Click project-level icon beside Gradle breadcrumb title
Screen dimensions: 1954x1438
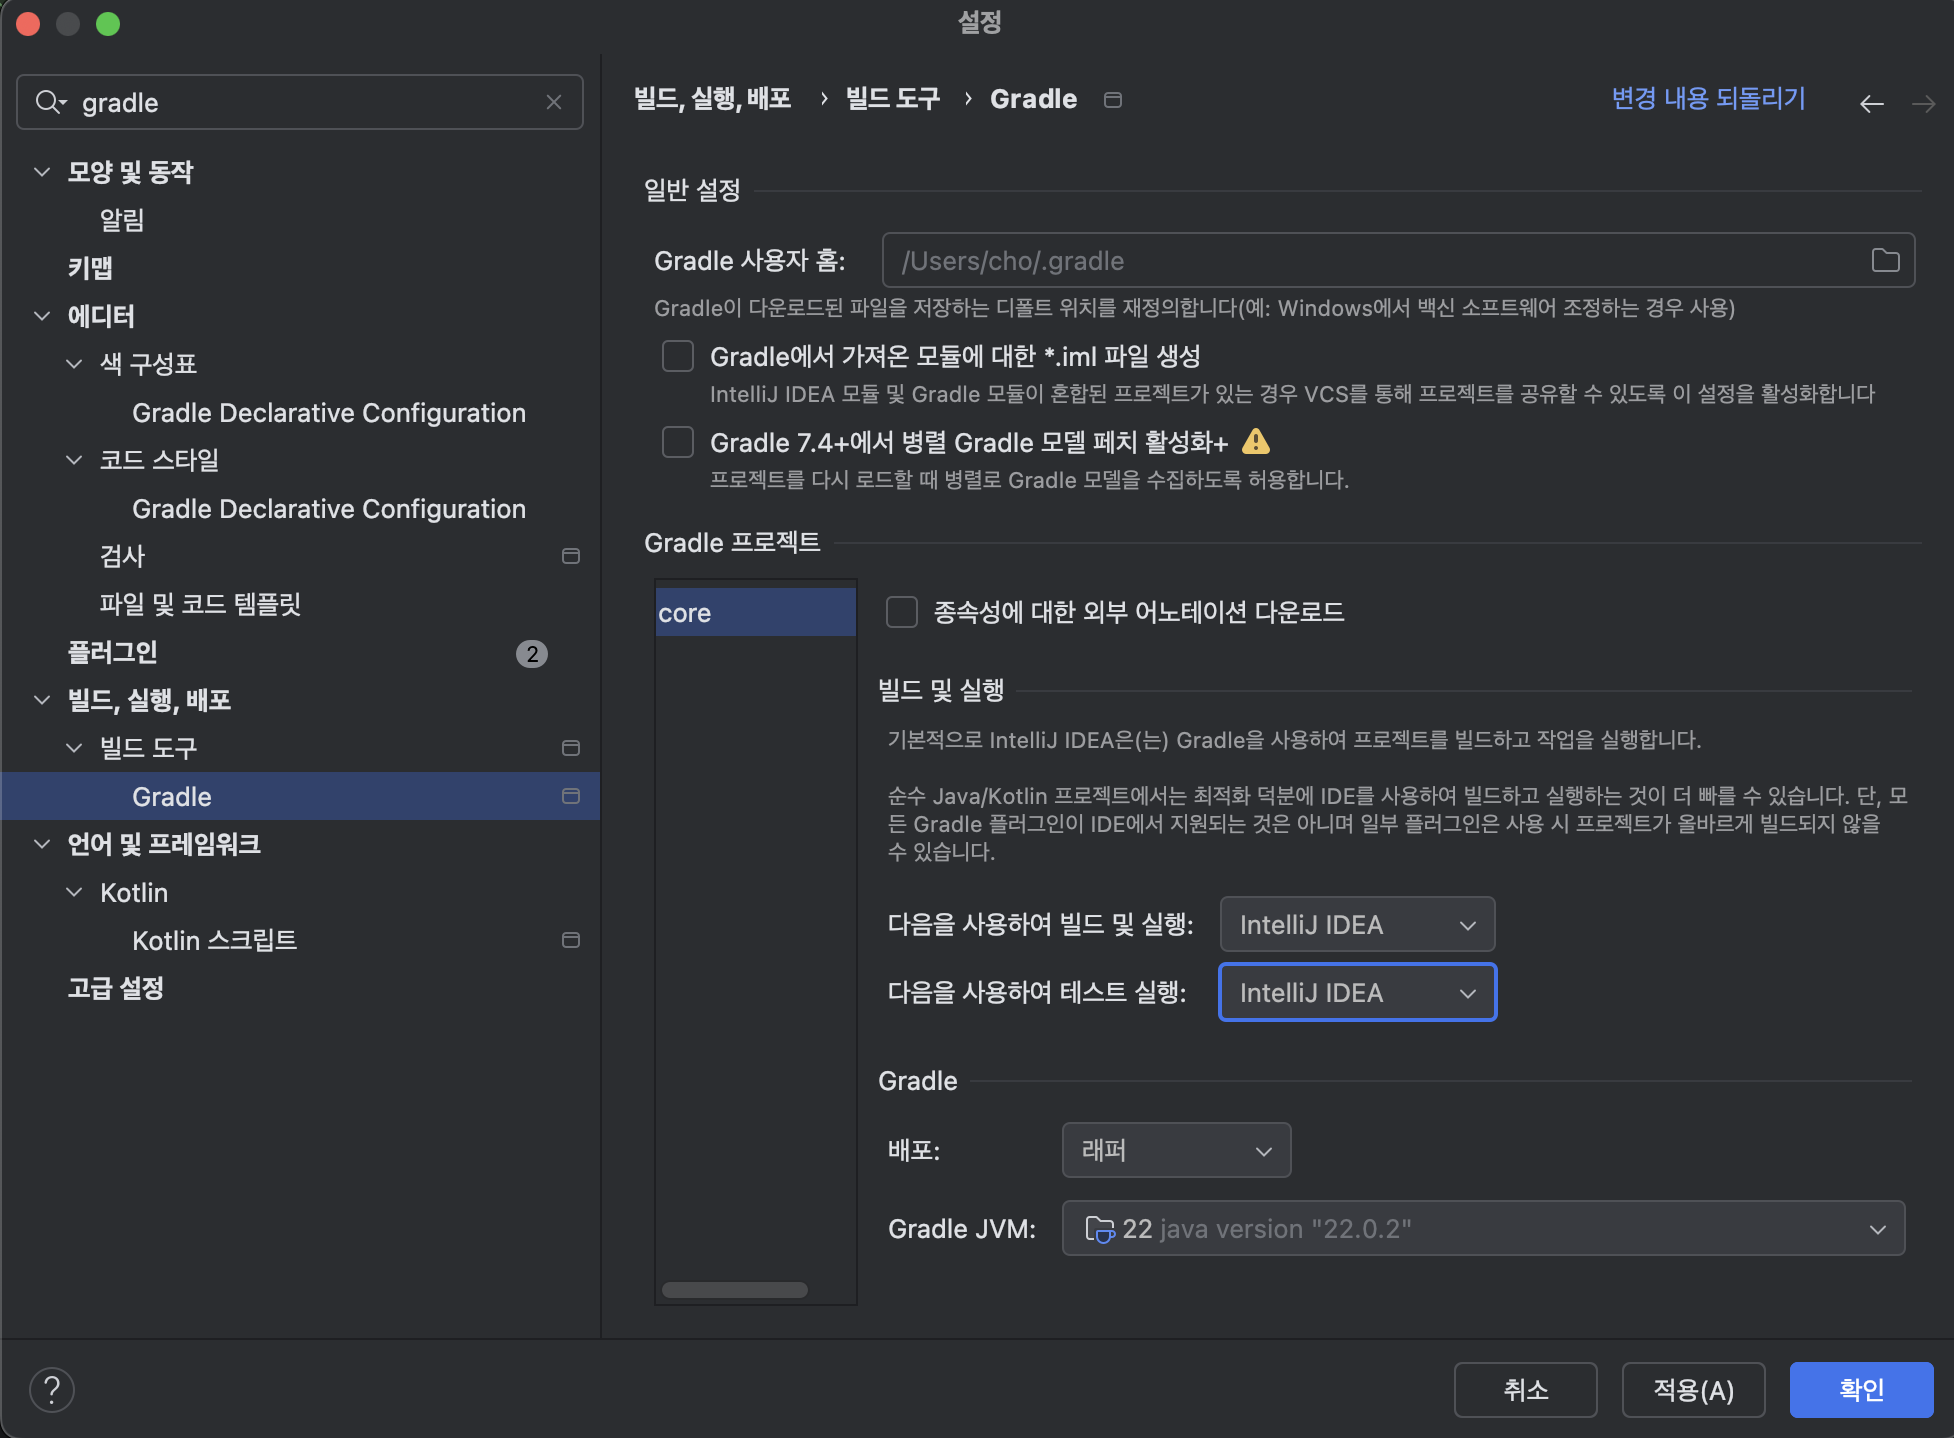coord(1112,100)
